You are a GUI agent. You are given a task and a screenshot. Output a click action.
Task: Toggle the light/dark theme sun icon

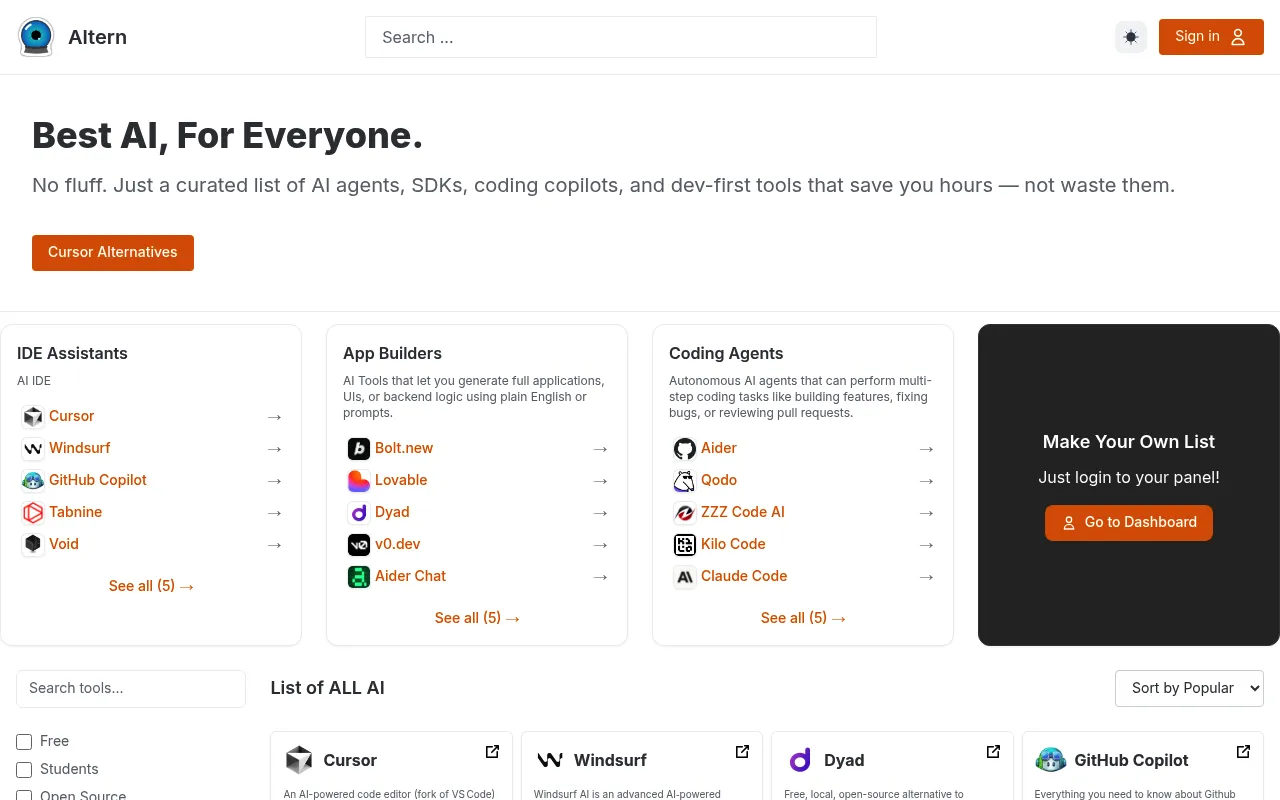coord(1131,37)
